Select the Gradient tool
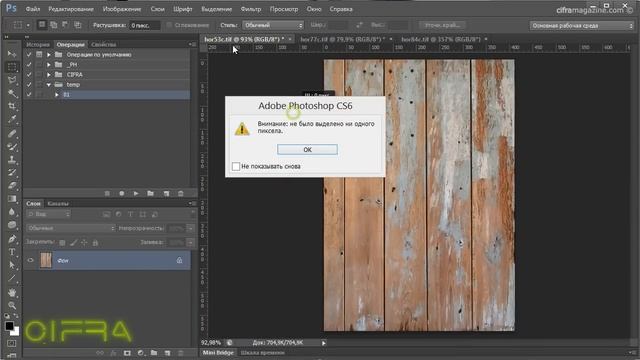The height and width of the screenshot is (360, 640). [x=12, y=199]
